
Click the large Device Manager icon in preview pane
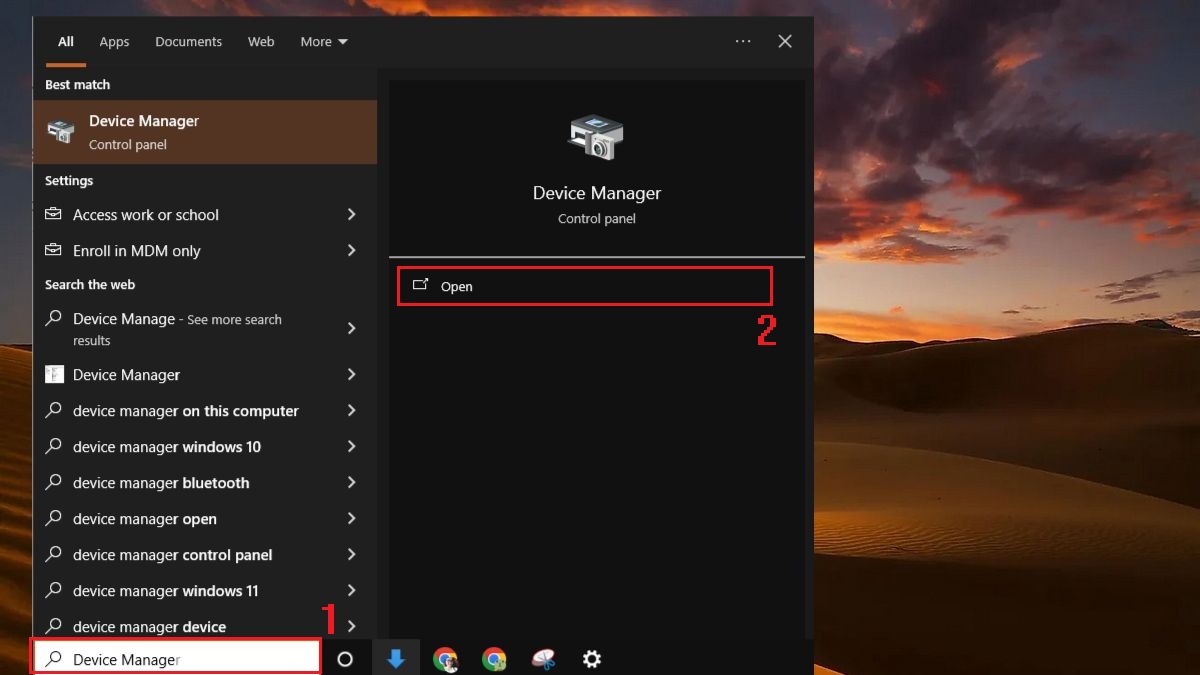pos(596,137)
